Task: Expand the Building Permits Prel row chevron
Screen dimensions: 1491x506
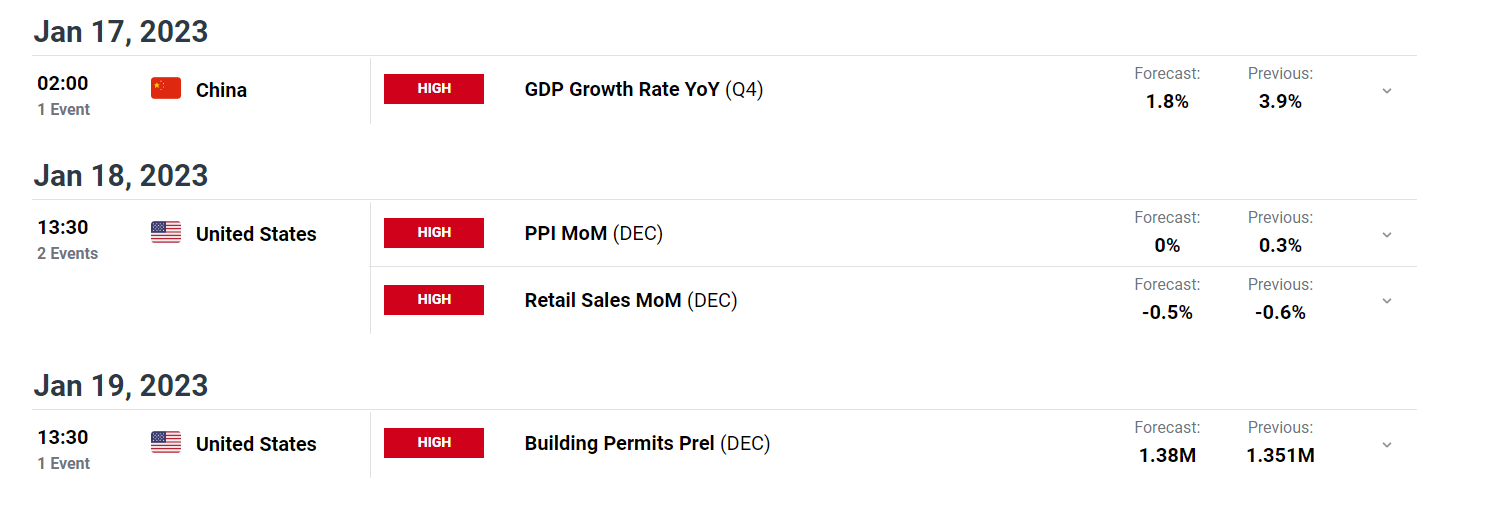Action: tap(1387, 444)
